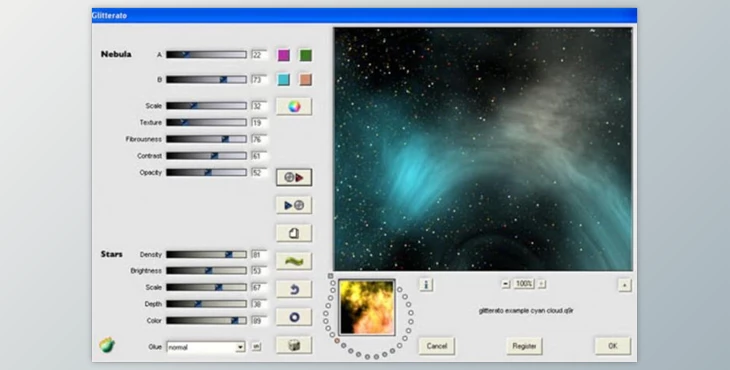730x370 pixels.
Task: Pick the salmon Nebula B color swatch
Action: pyautogui.click(x=305, y=80)
